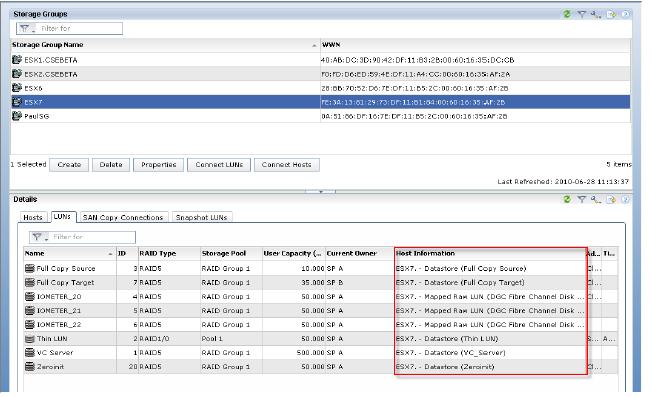This screenshot has height=397, width=652.
Task: Open the Snapshot LUNs tab
Action: (x=201, y=217)
